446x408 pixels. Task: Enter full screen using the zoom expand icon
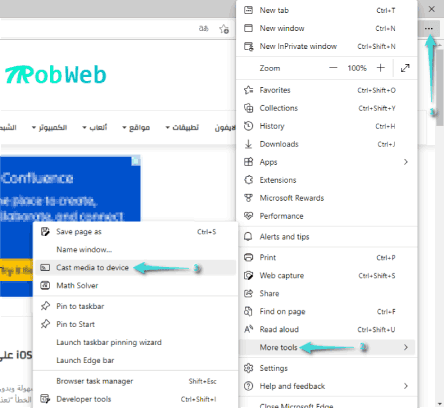tap(405, 68)
